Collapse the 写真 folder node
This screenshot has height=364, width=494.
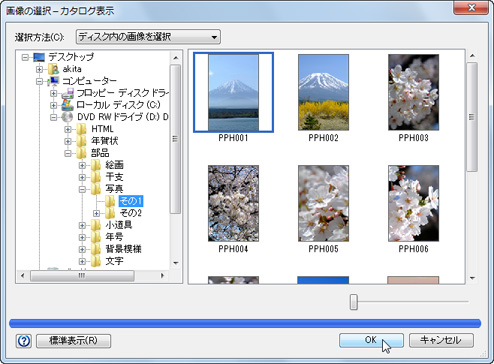(x=82, y=189)
